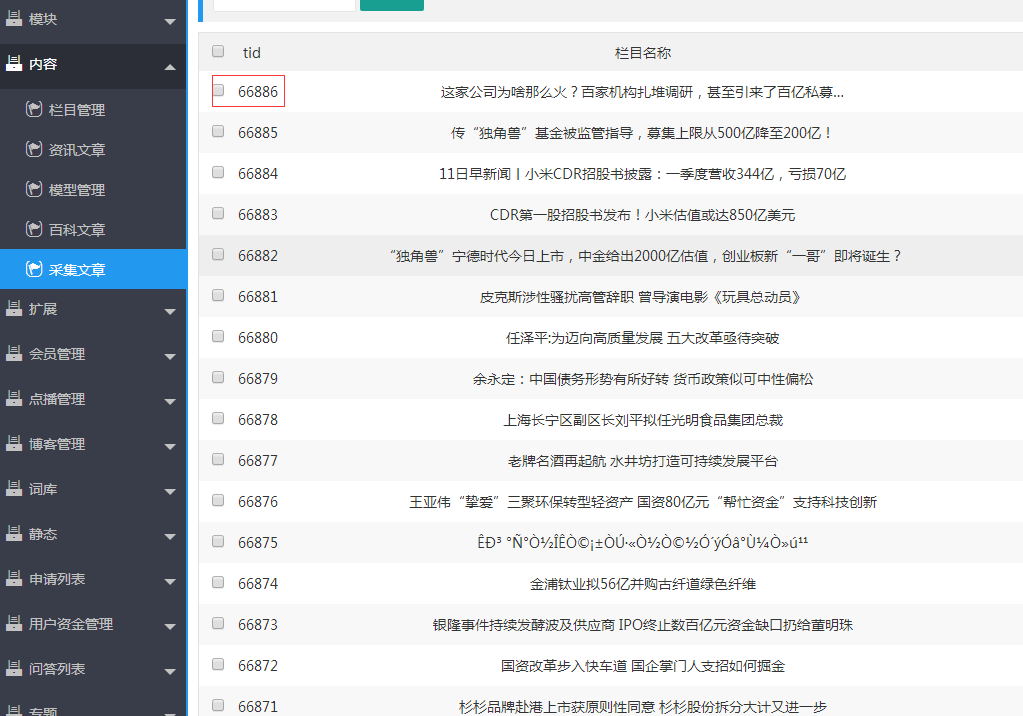1023x716 pixels.
Task: Click the green button above the table
Action: coord(391,4)
